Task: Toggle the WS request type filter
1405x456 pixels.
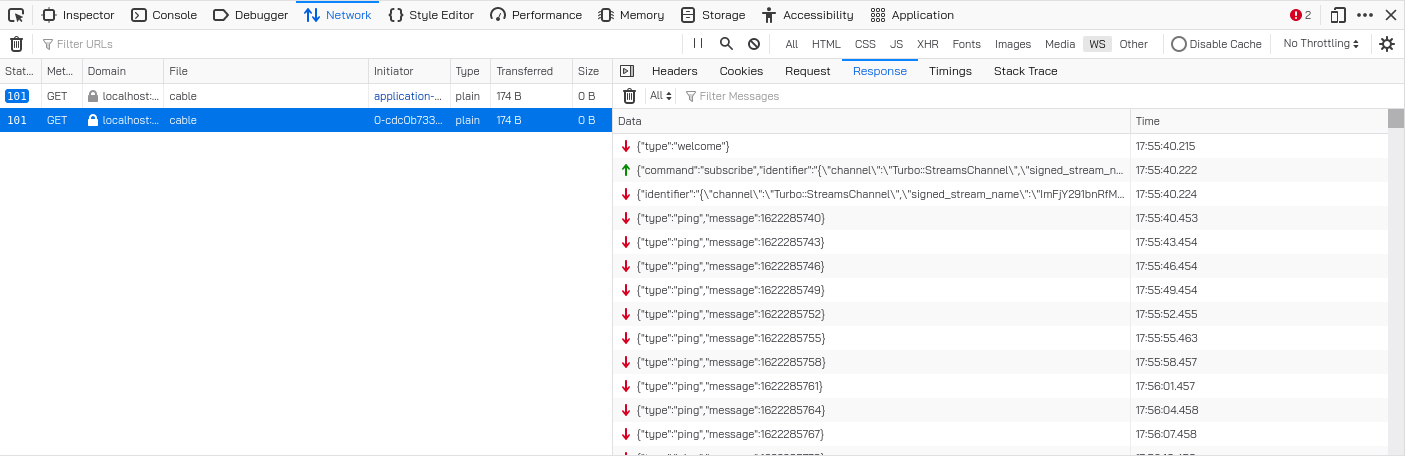Action: point(1097,44)
